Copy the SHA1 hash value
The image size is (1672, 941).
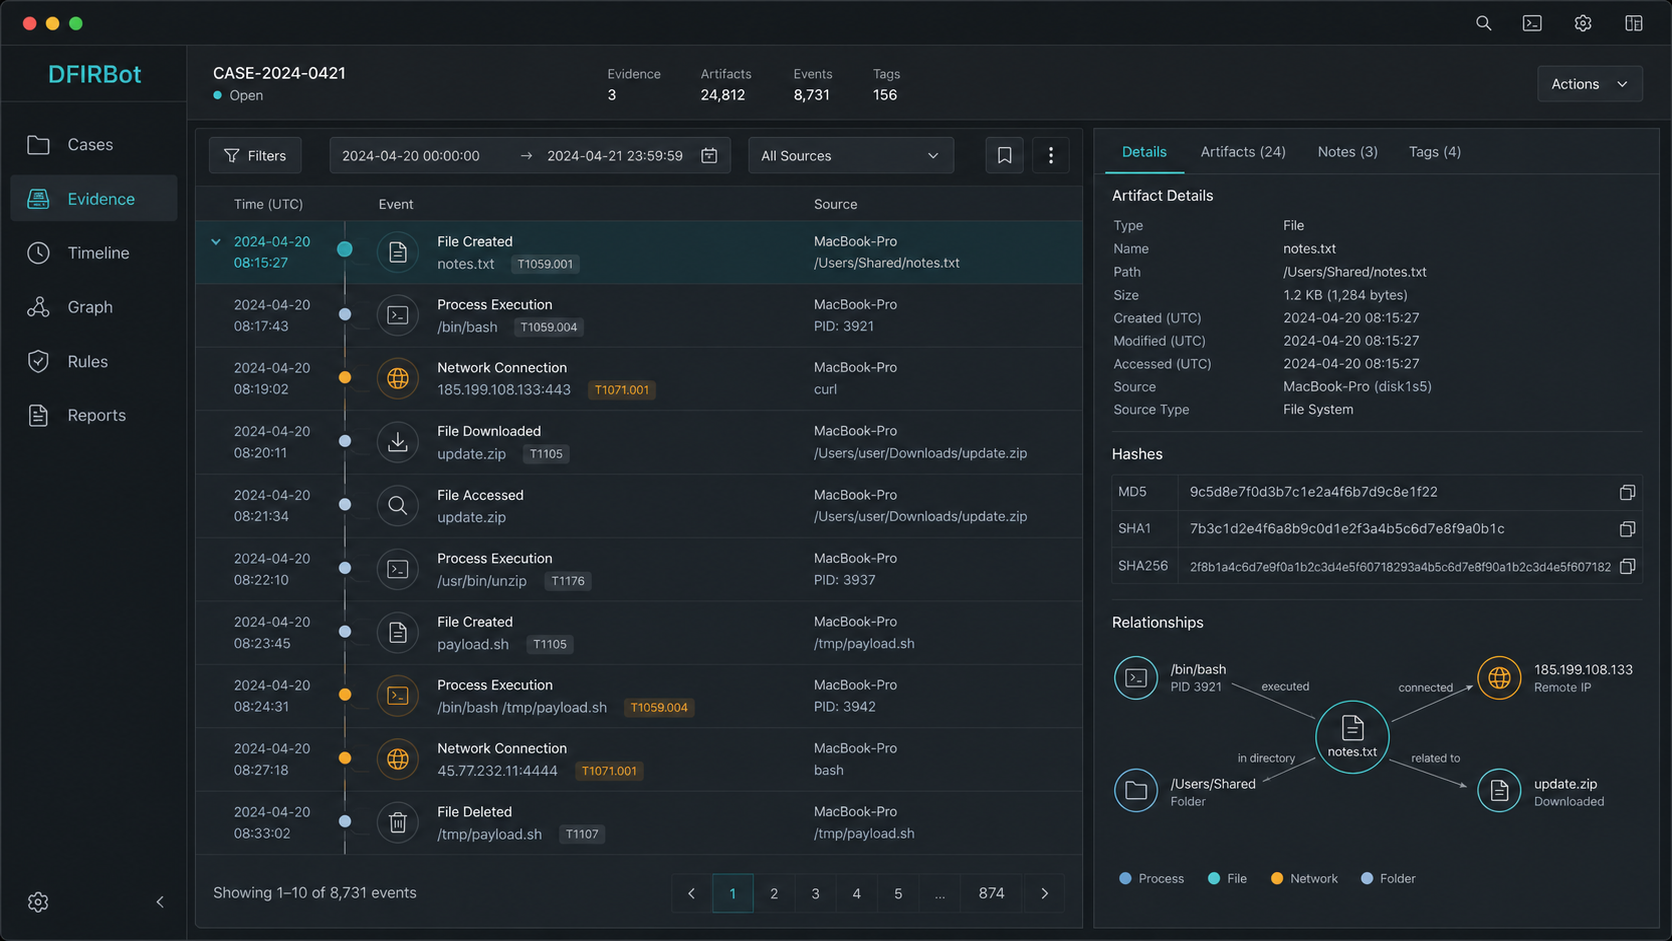(x=1627, y=529)
